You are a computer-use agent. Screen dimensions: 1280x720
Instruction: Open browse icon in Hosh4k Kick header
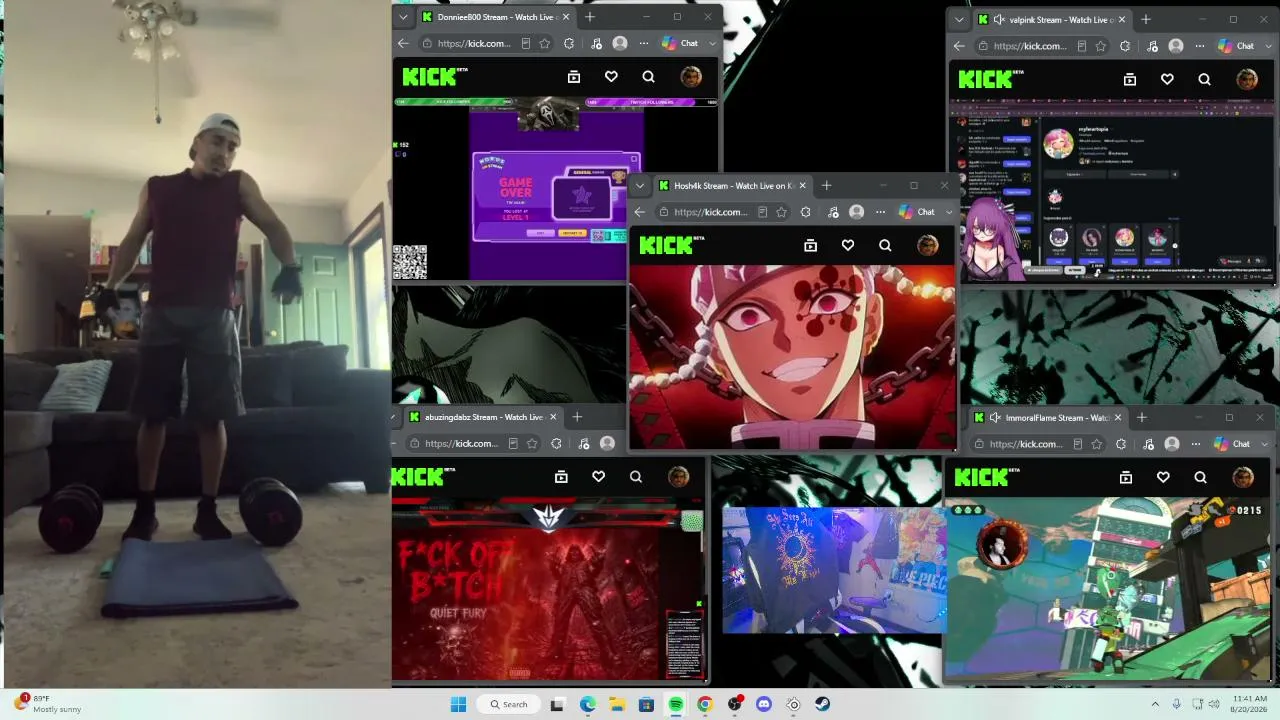pyautogui.click(x=811, y=245)
